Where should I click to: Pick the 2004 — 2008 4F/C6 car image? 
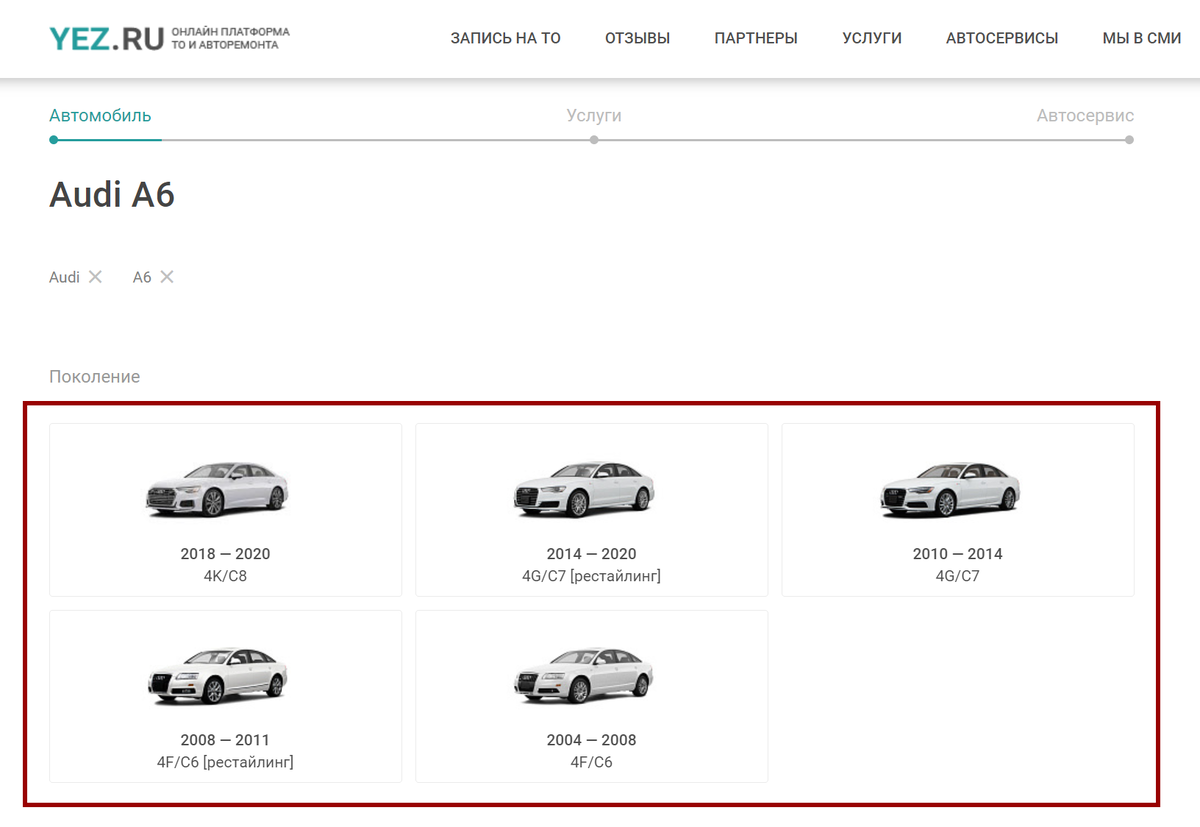point(584,675)
